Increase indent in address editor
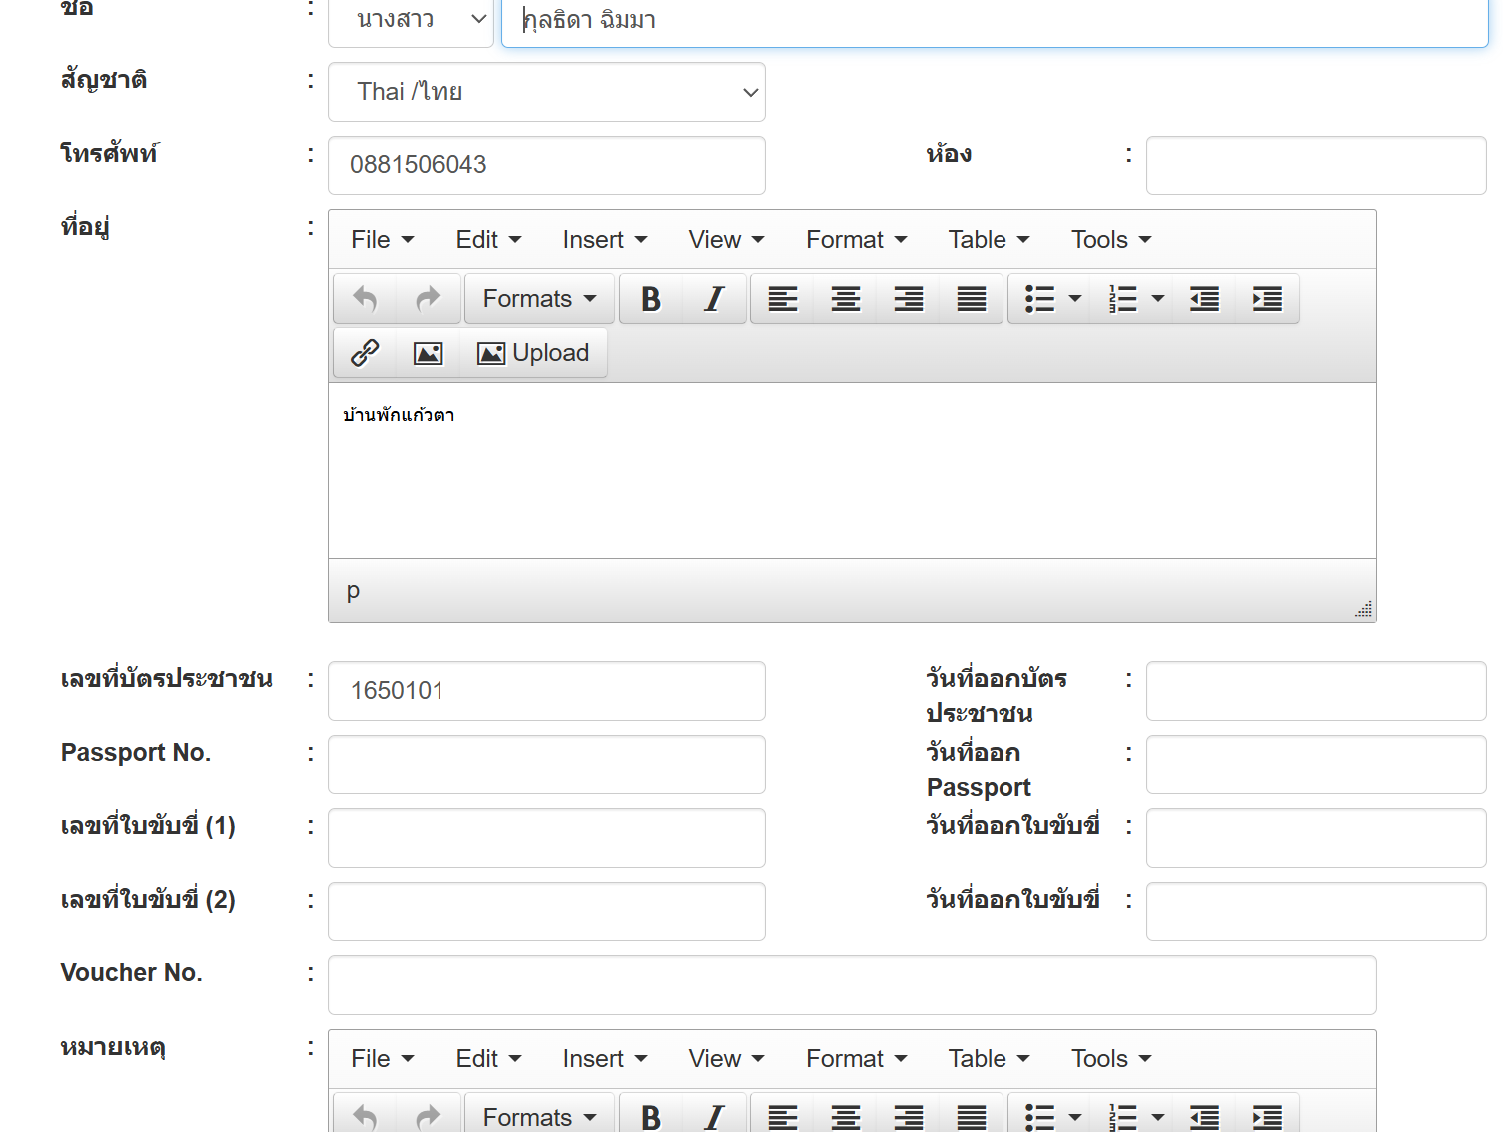 [1267, 299]
